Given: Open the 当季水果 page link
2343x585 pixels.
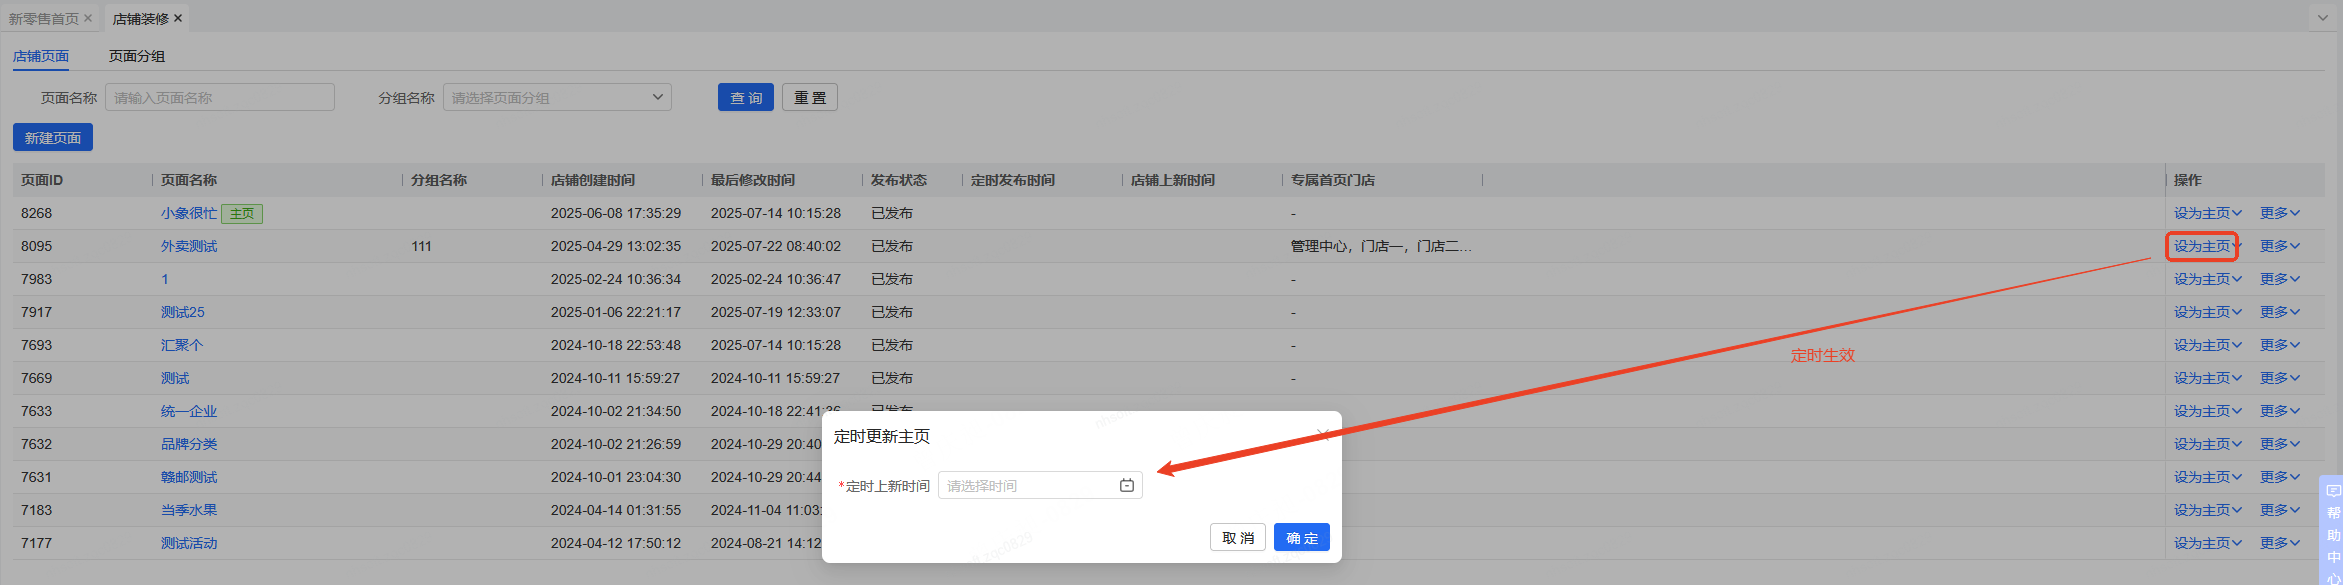Looking at the screenshot, I should coord(189,510).
